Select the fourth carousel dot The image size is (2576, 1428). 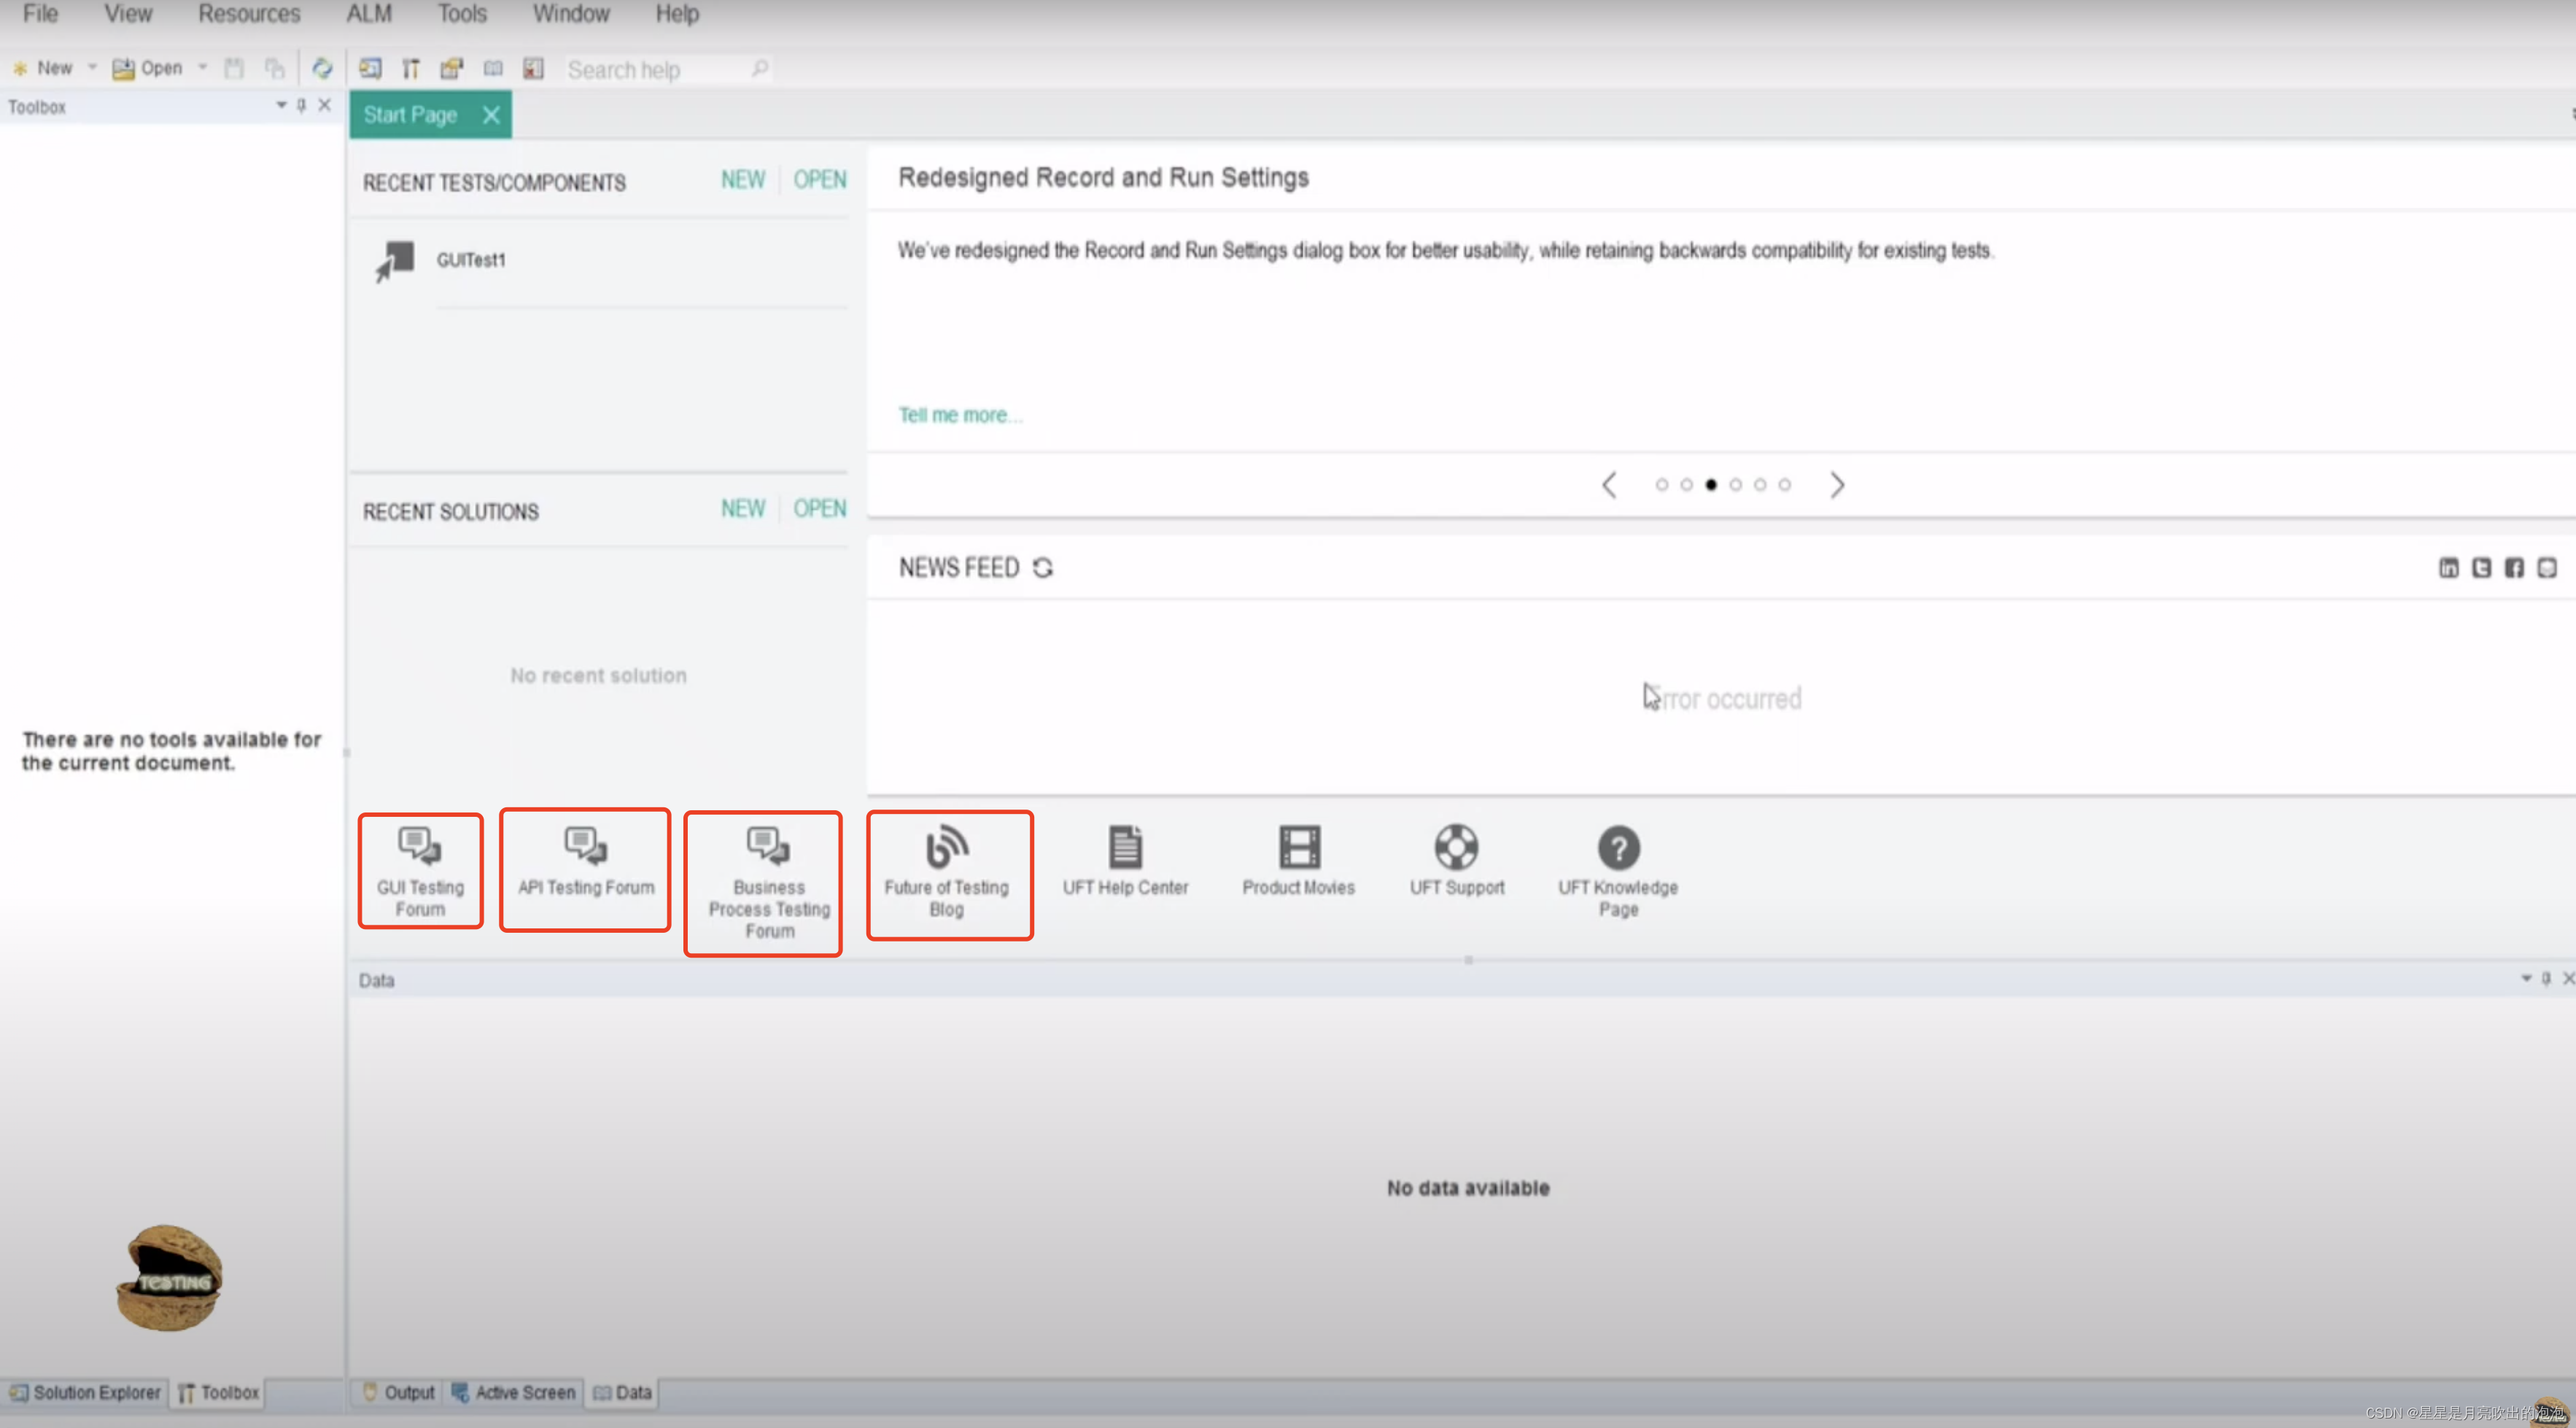[1736, 485]
